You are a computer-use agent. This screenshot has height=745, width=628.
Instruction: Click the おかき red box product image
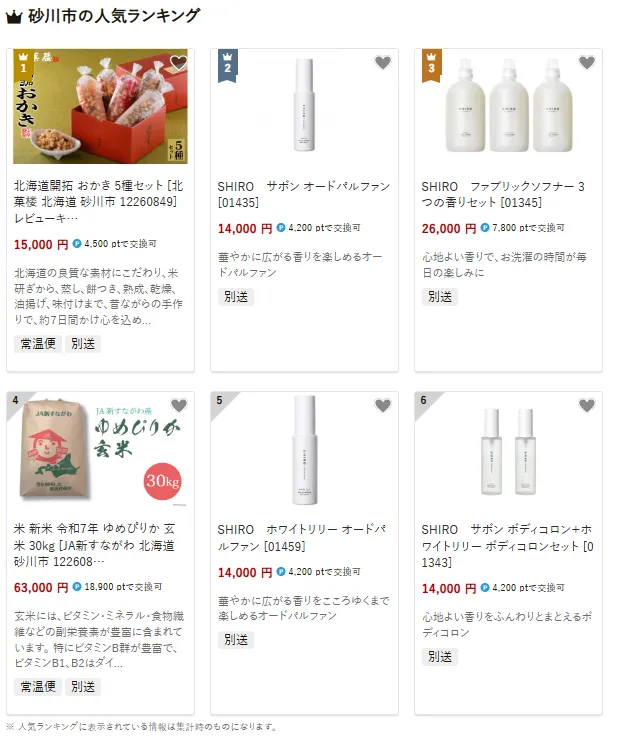click(x=100, y=106)
